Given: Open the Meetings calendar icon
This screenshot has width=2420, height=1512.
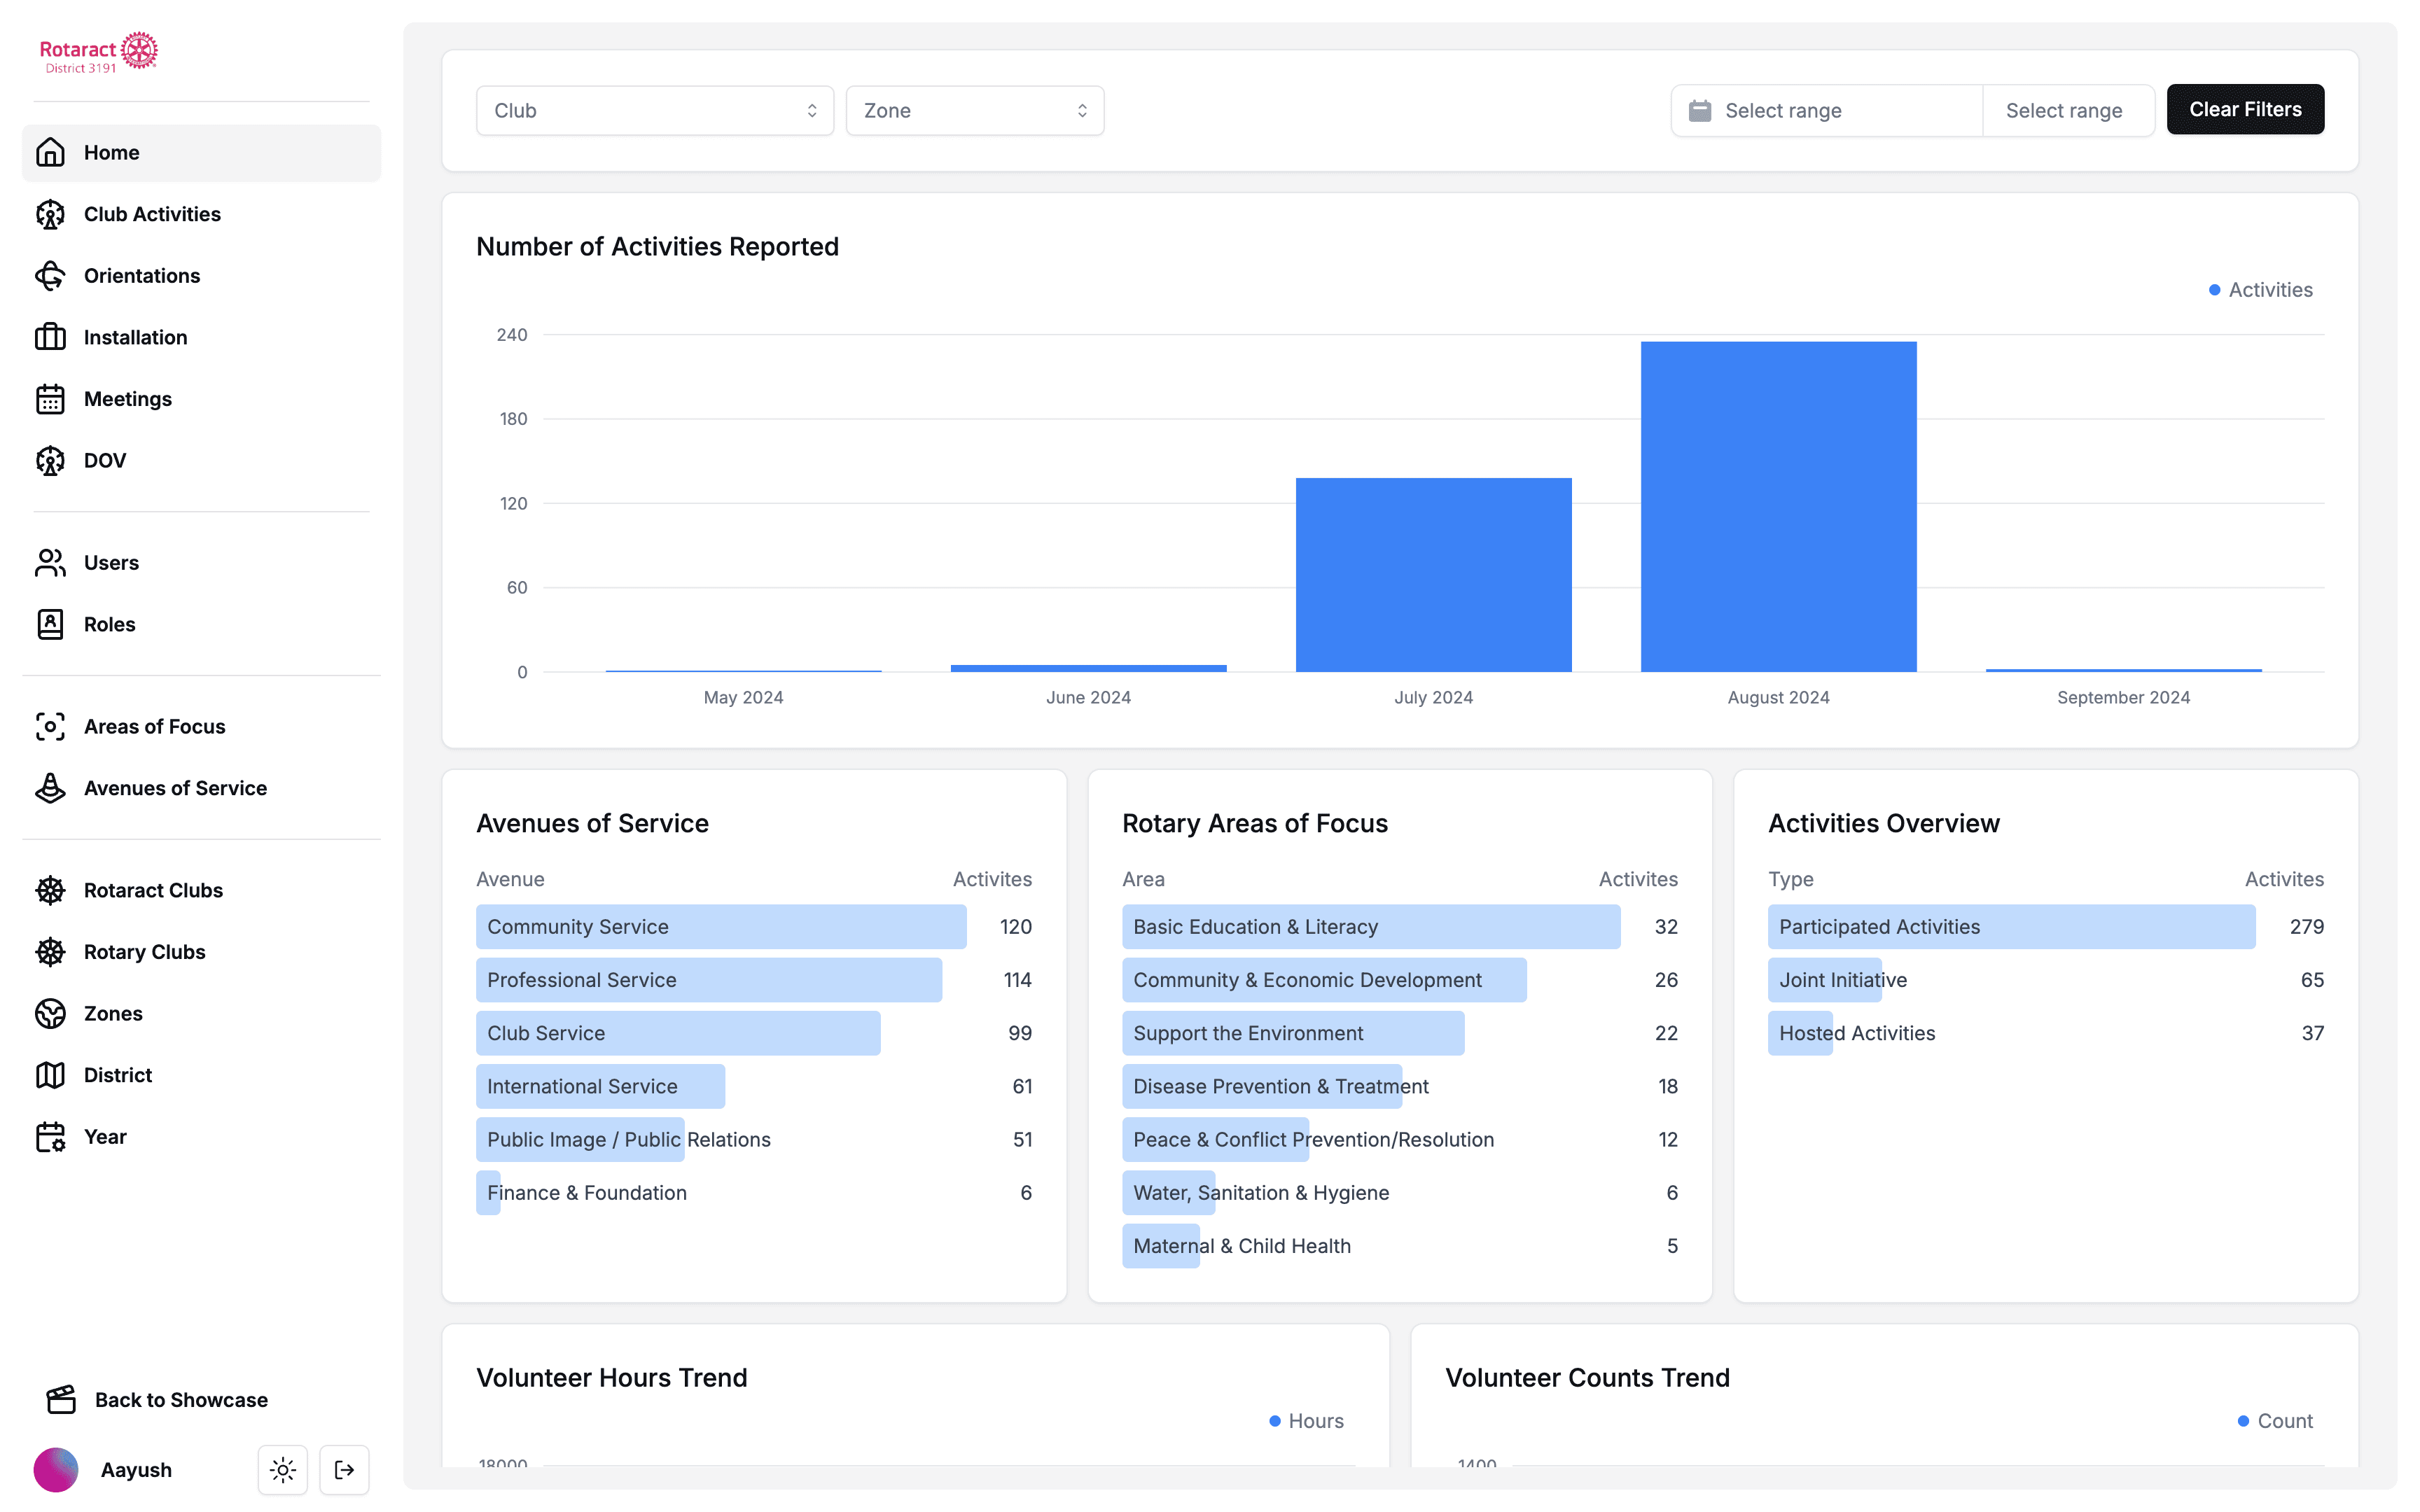Looking at the screenshot, I should pos(50,399).
